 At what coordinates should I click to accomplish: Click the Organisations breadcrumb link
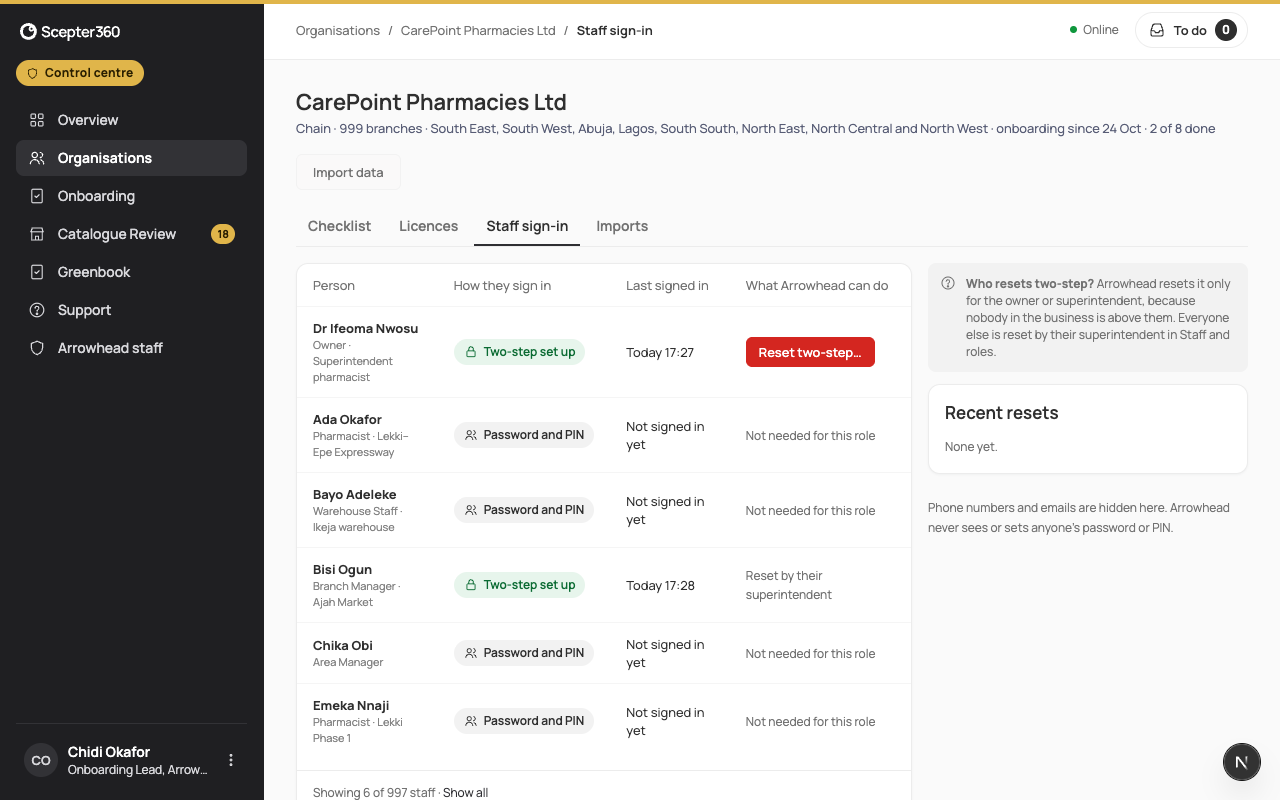pos(338,30)
